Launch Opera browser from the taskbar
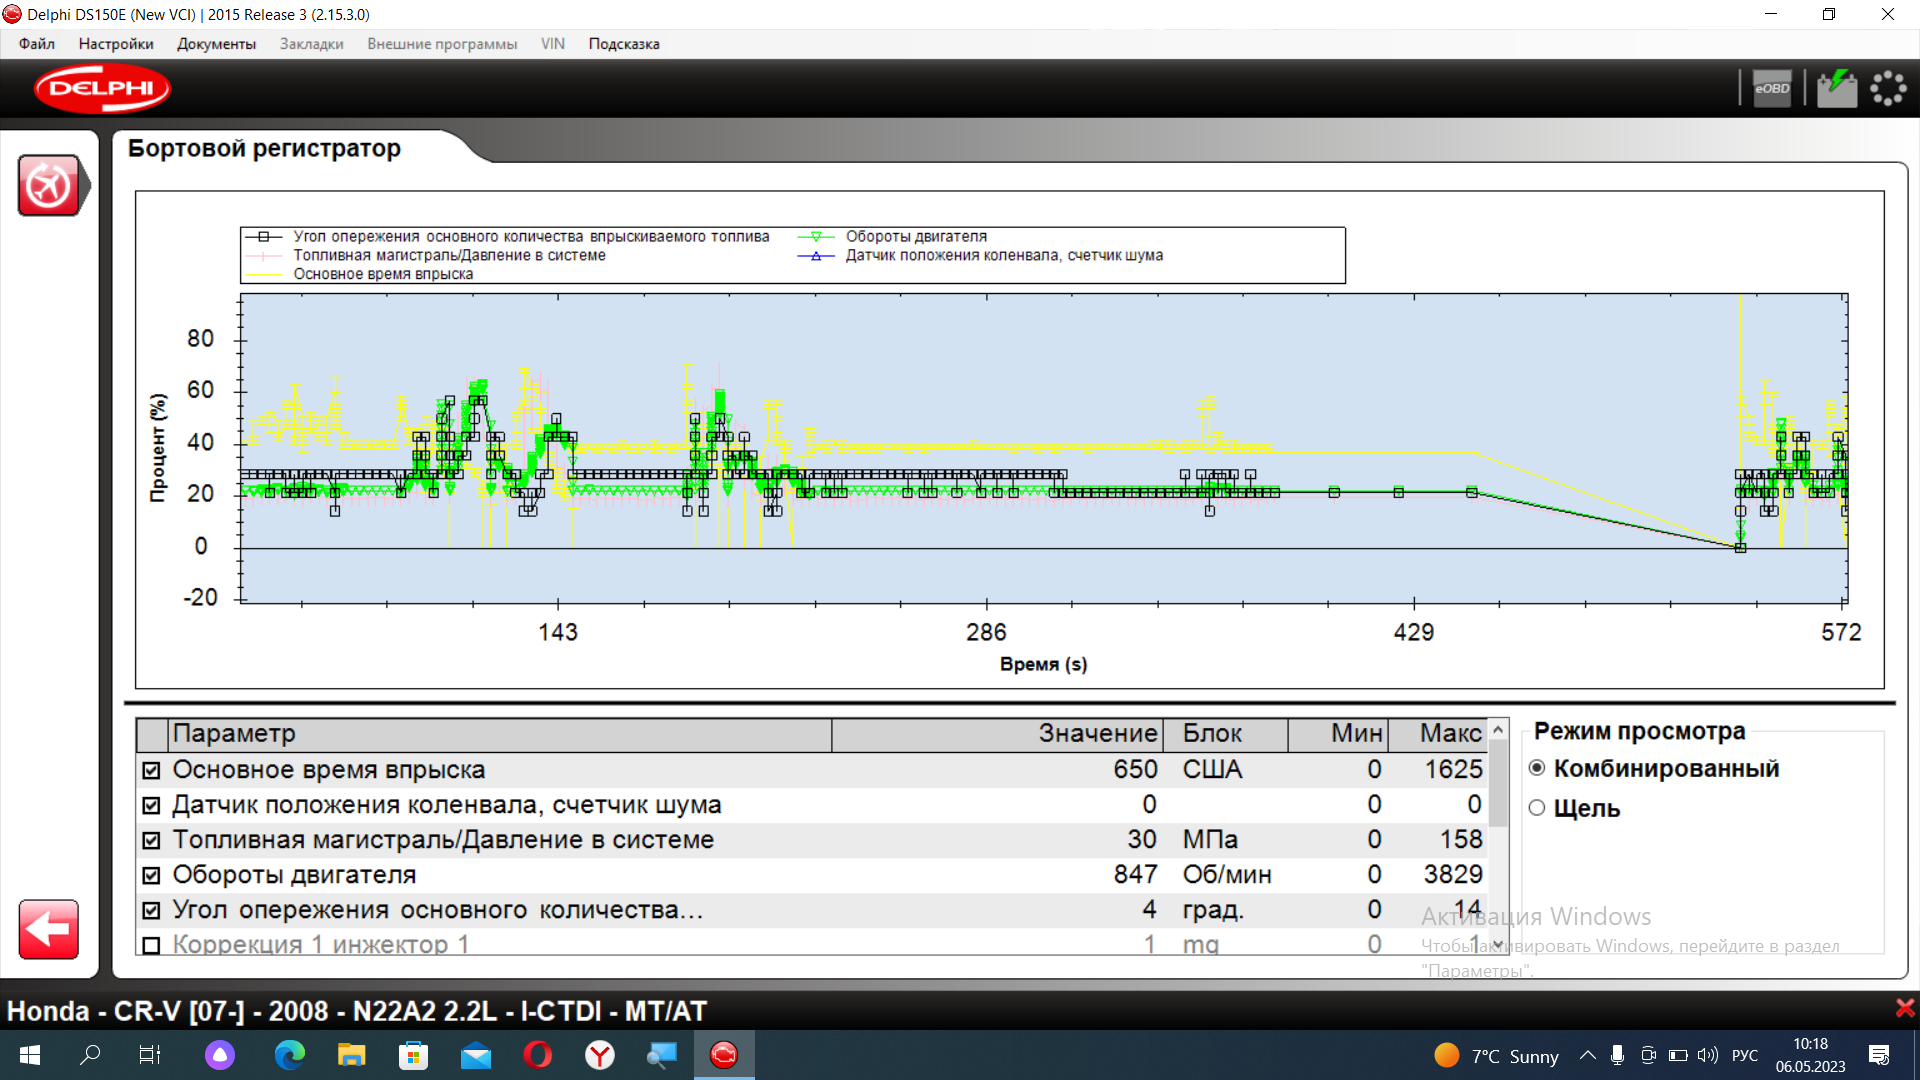Image resolution: width=1920 pixels, height=1080 pixels. tap(538, 1055)
